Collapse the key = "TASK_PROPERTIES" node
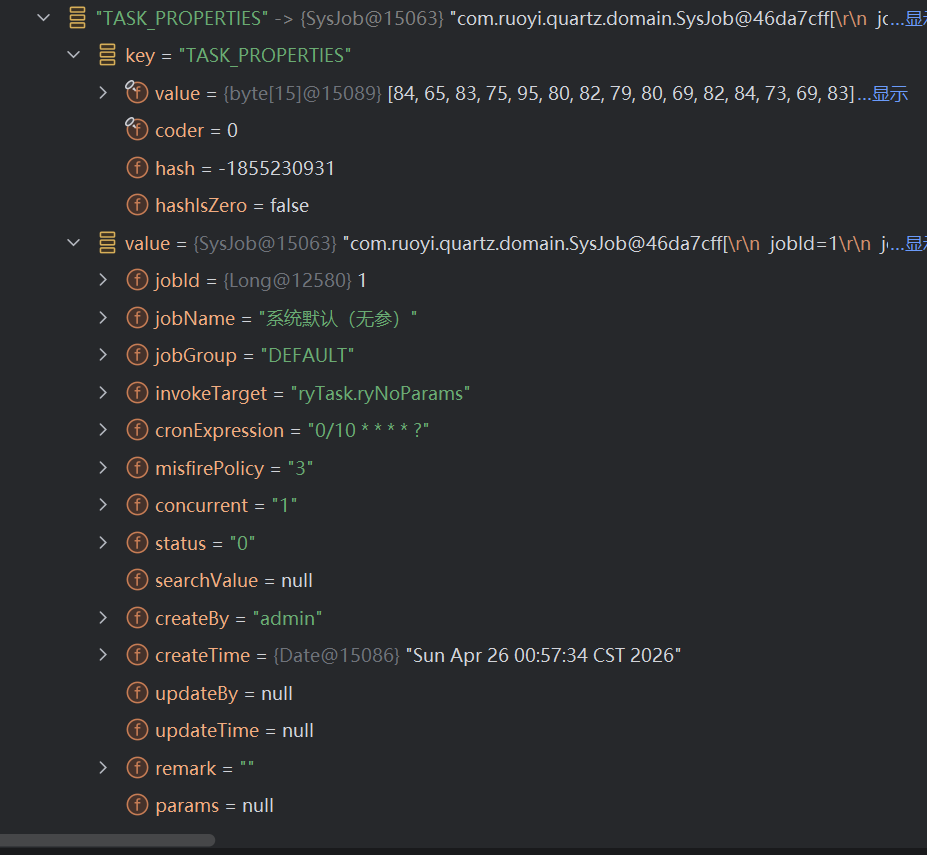 click(73, 55)
